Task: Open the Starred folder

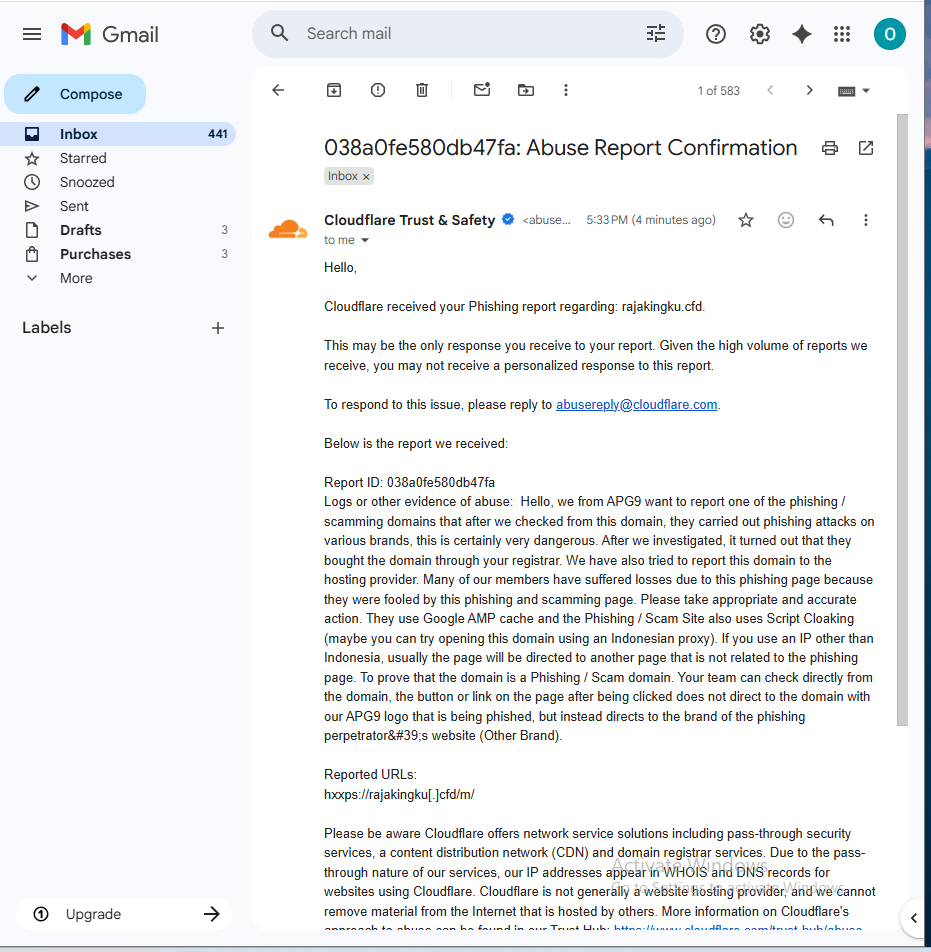Action: point(118,158)
